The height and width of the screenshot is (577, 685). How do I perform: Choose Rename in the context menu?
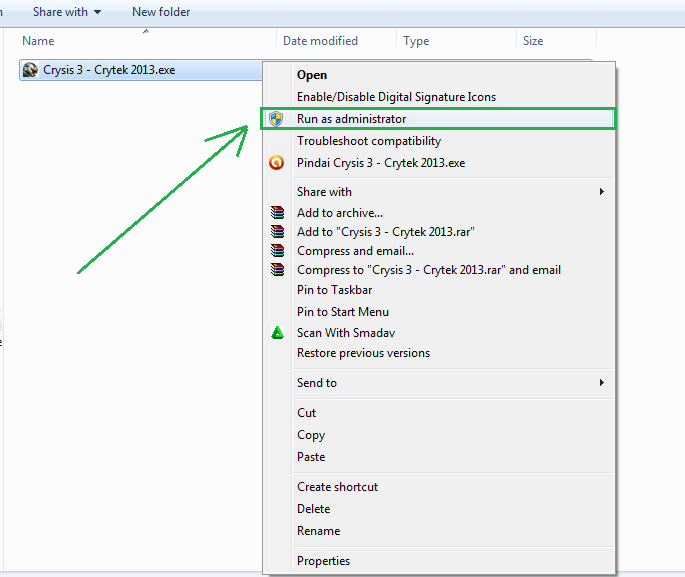coord(439,531)
